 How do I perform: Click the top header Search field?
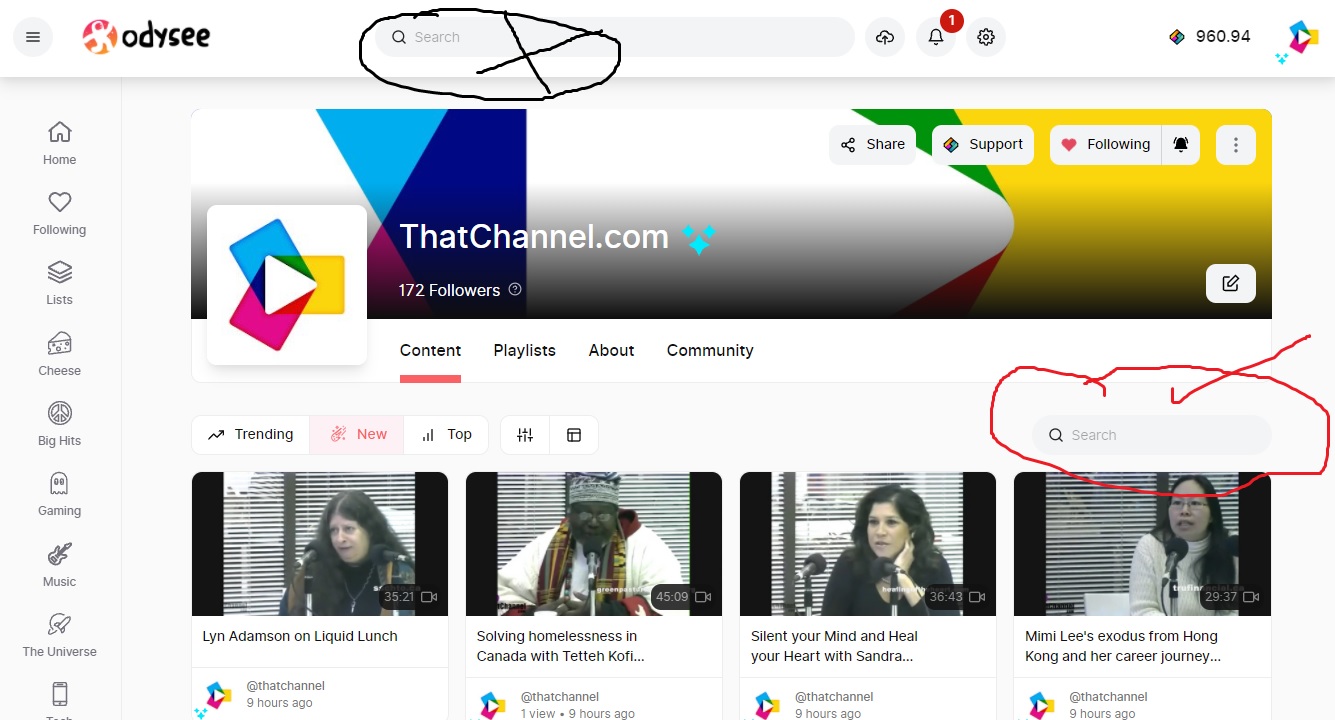(615, 37)
